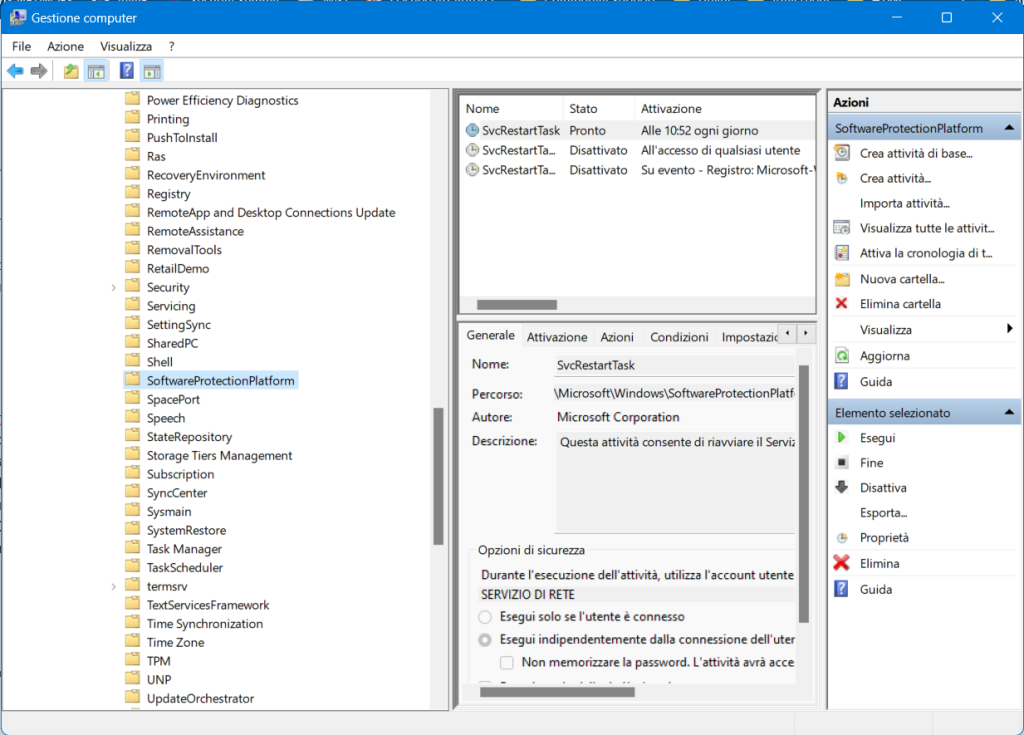The height and width of the screenshot is (735, 1024).
Task: Click the Back arrow toolbar icon
Action: pos(15,71)
